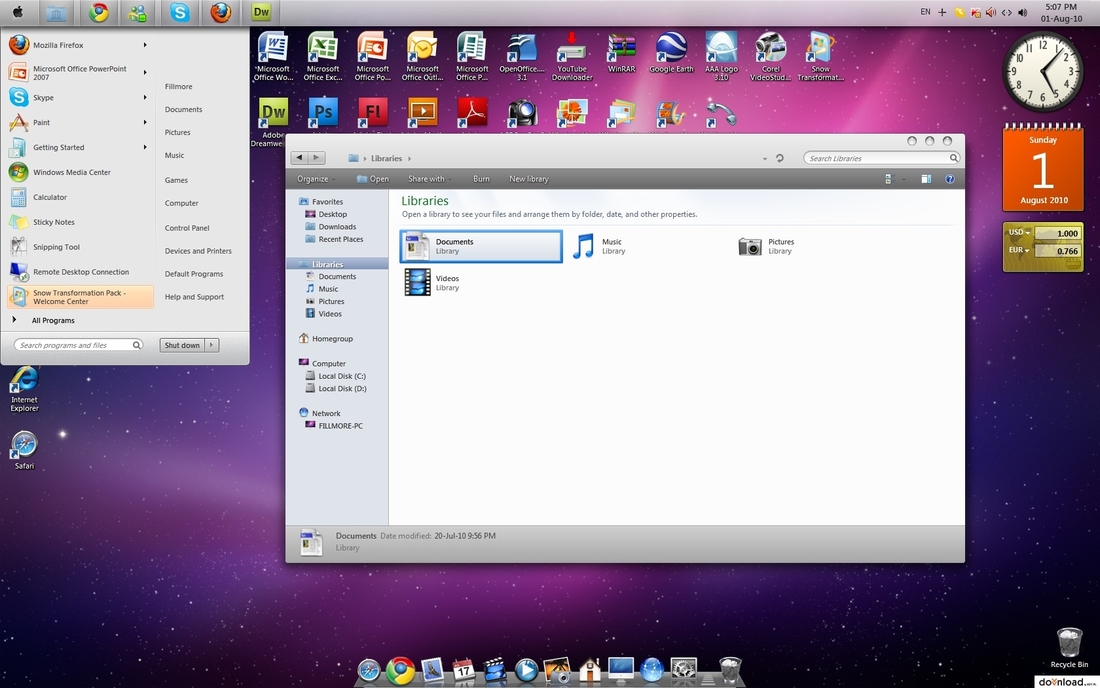Image resolution: width=1100 pixels, height=688 pixels.
Task: Open the Adobe Acrobat desktop icon
Action: point(472,112)
